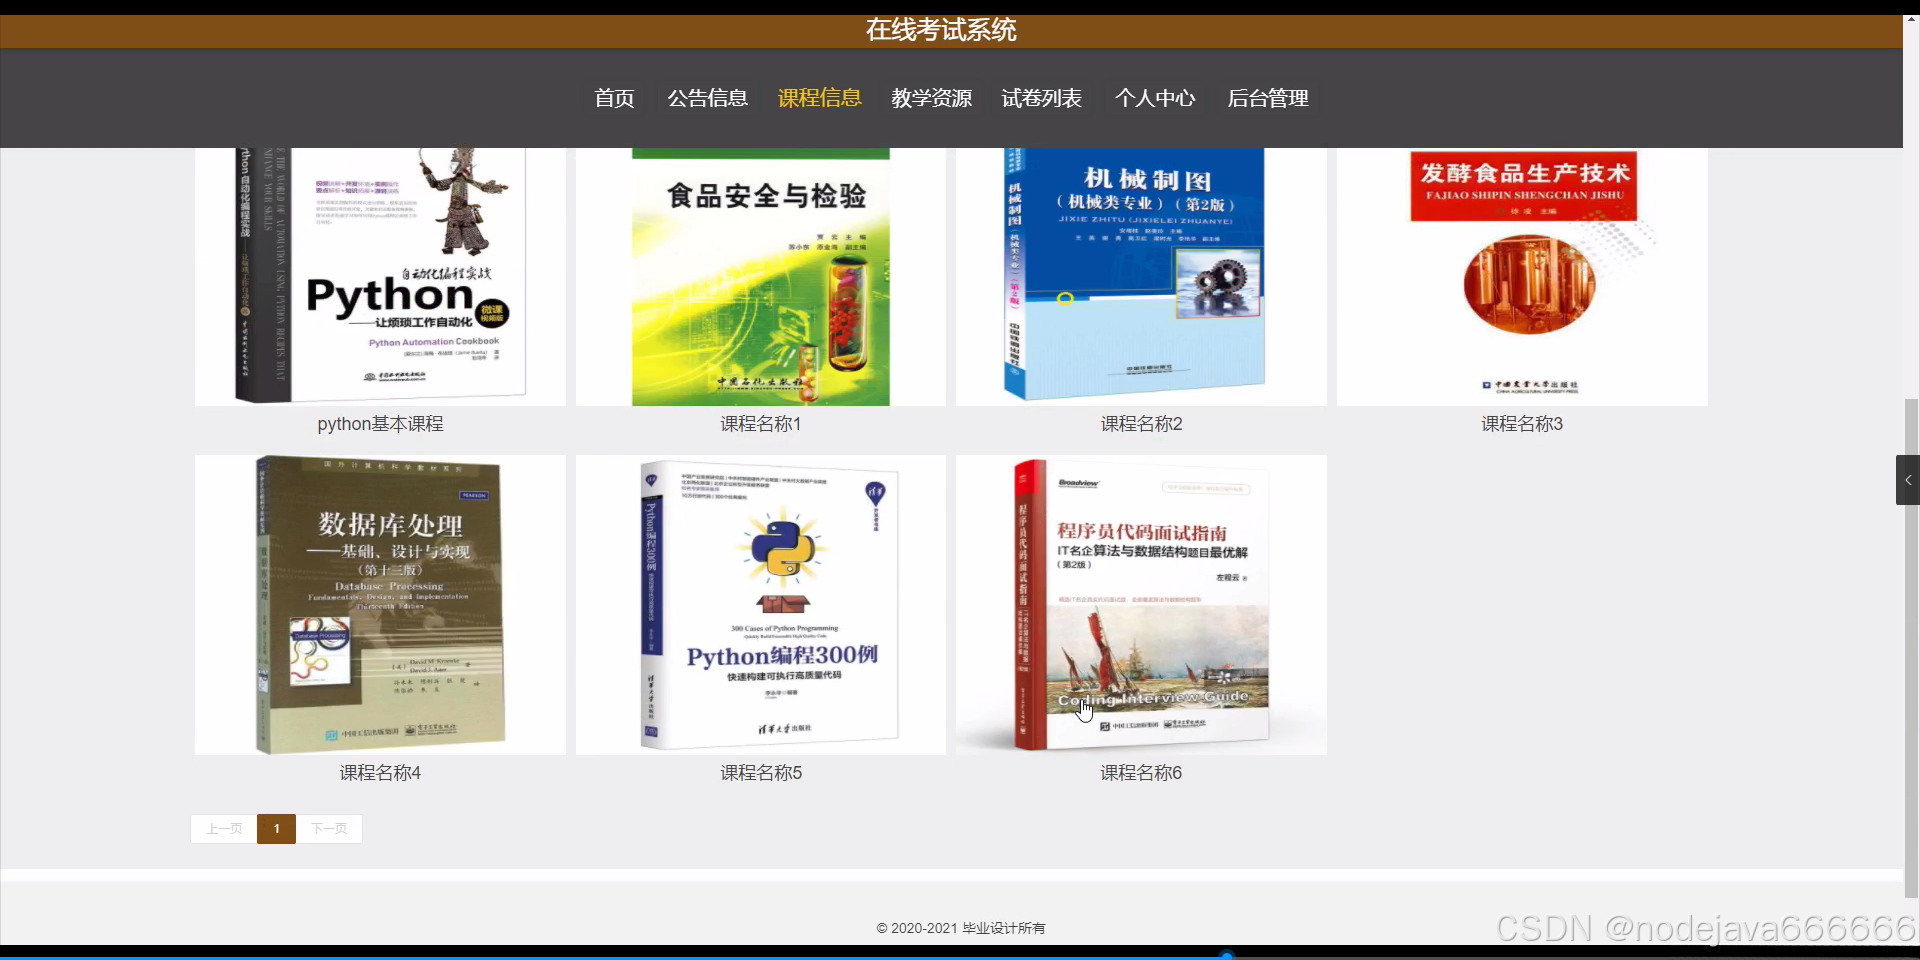Open the 机械制图 book cover
This screenshot has height=960, width=1920.
tap(1141, 277)
